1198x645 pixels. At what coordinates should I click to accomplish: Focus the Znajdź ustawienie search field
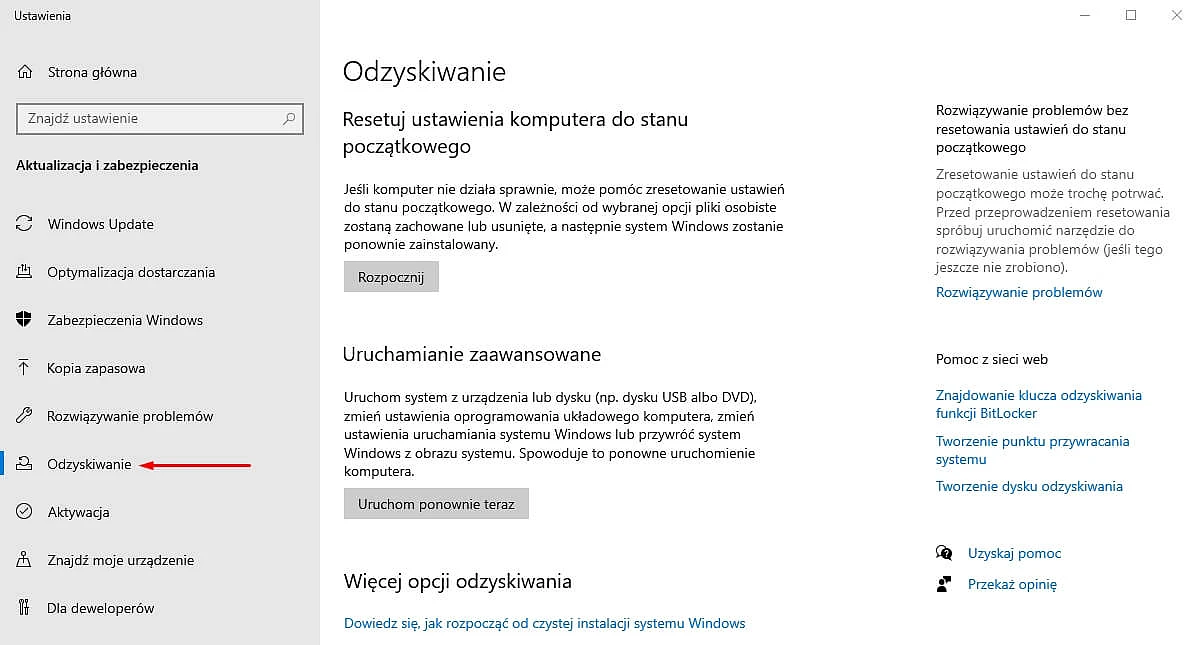tap(160, 118)
